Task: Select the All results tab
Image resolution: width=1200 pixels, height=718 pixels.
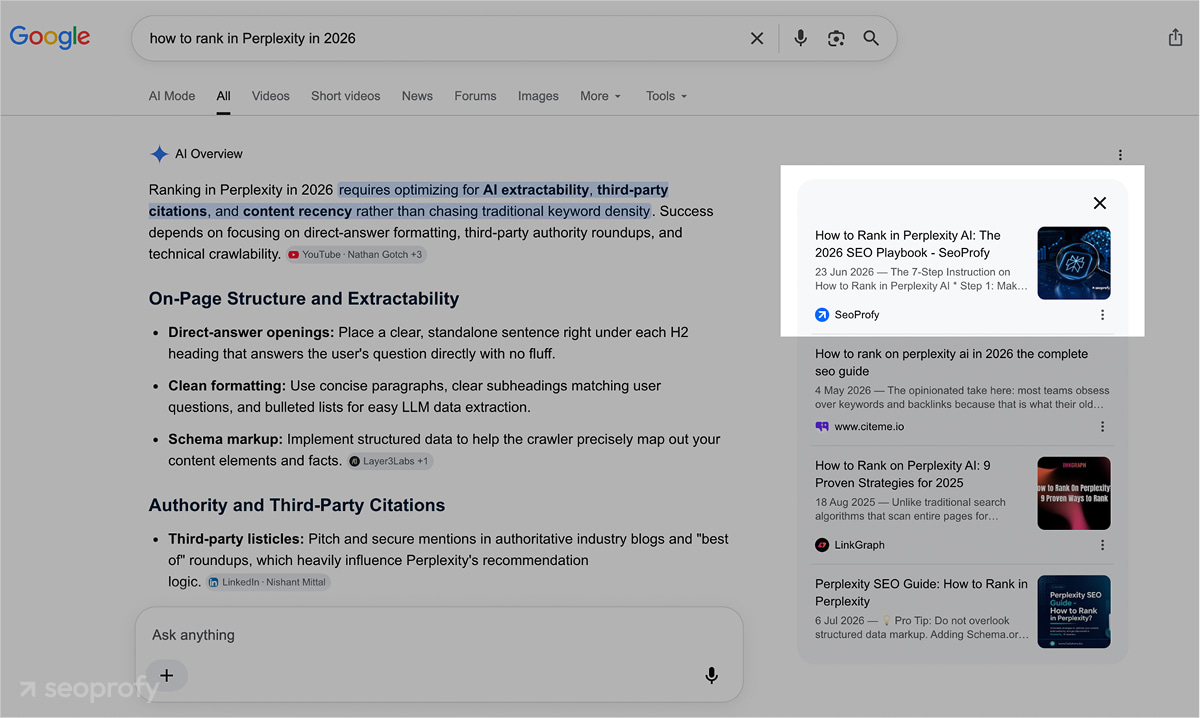Action: [223, 96]
